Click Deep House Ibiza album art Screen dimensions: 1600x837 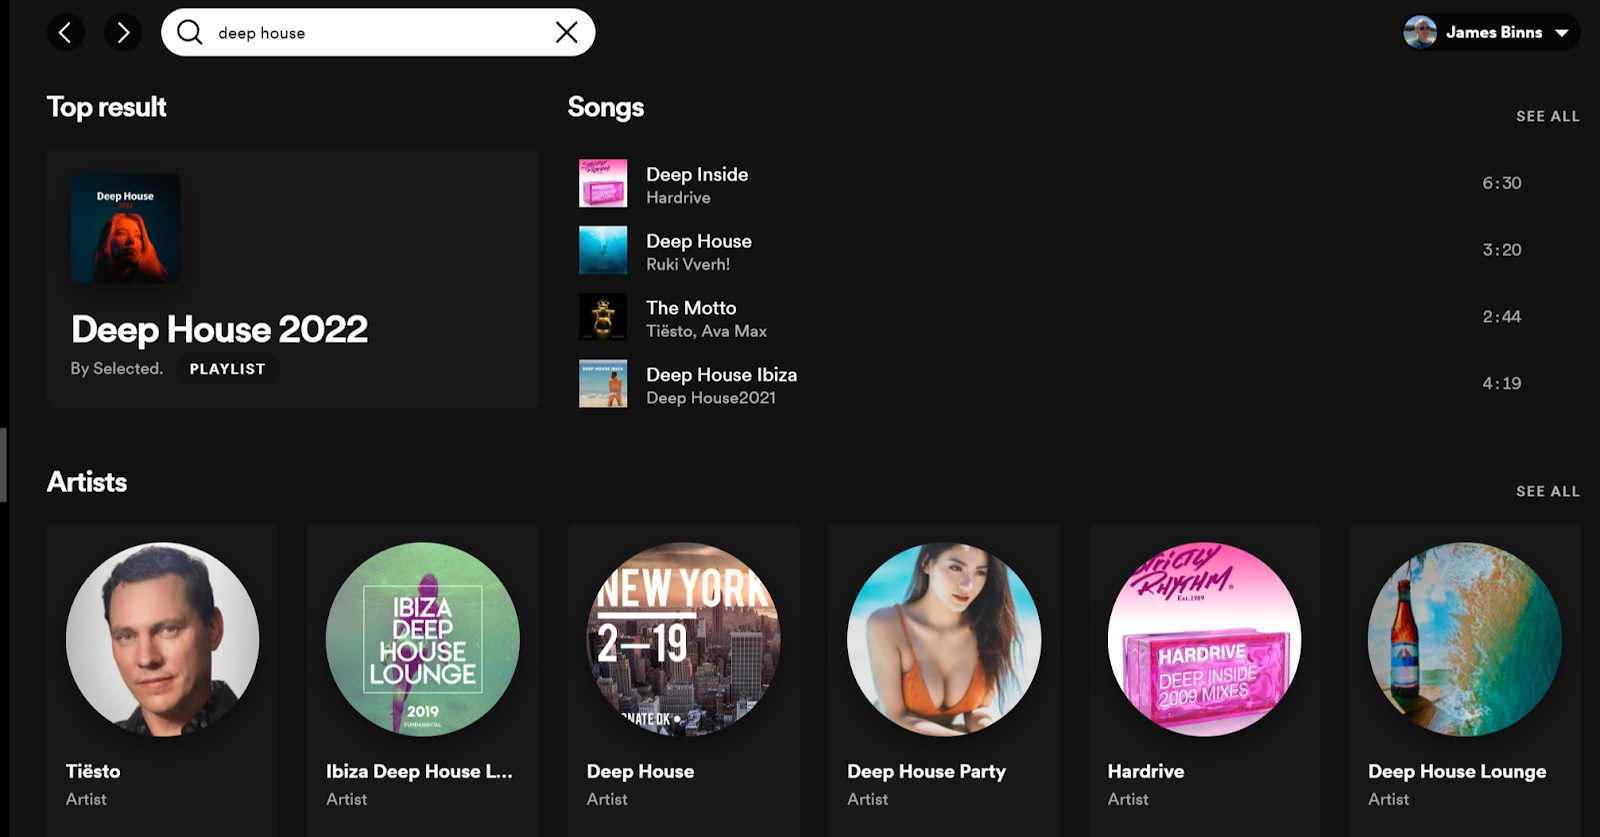(x=603, y=384)
